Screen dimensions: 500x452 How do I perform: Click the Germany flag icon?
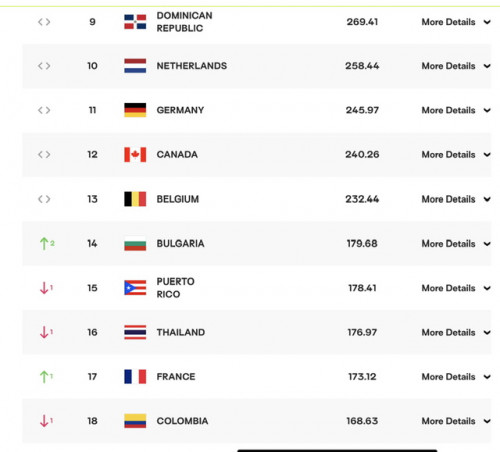pyautogui.click(x=135, y=110)
